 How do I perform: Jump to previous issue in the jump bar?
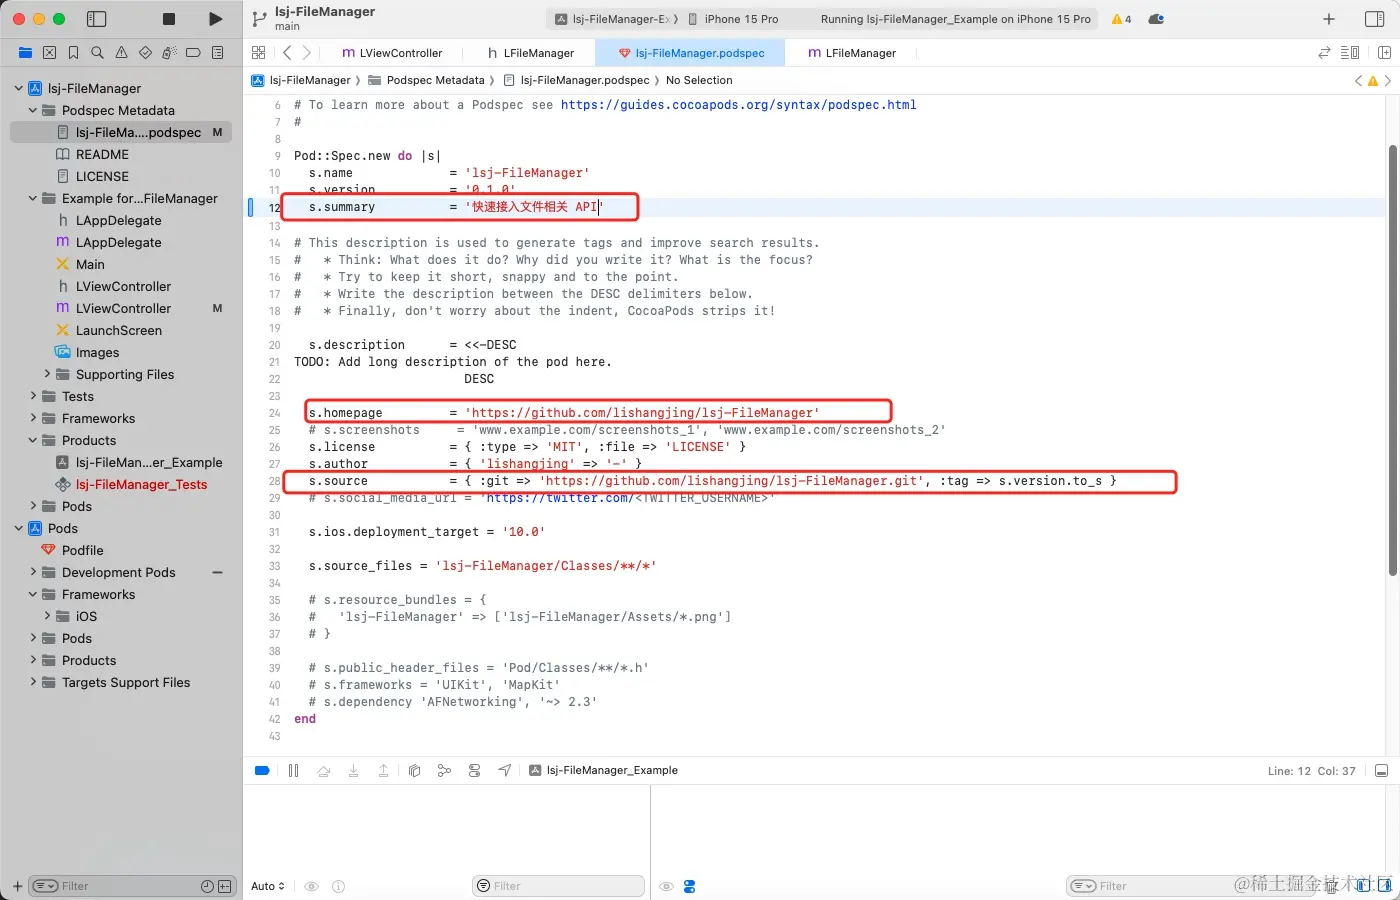[1358, 80]
